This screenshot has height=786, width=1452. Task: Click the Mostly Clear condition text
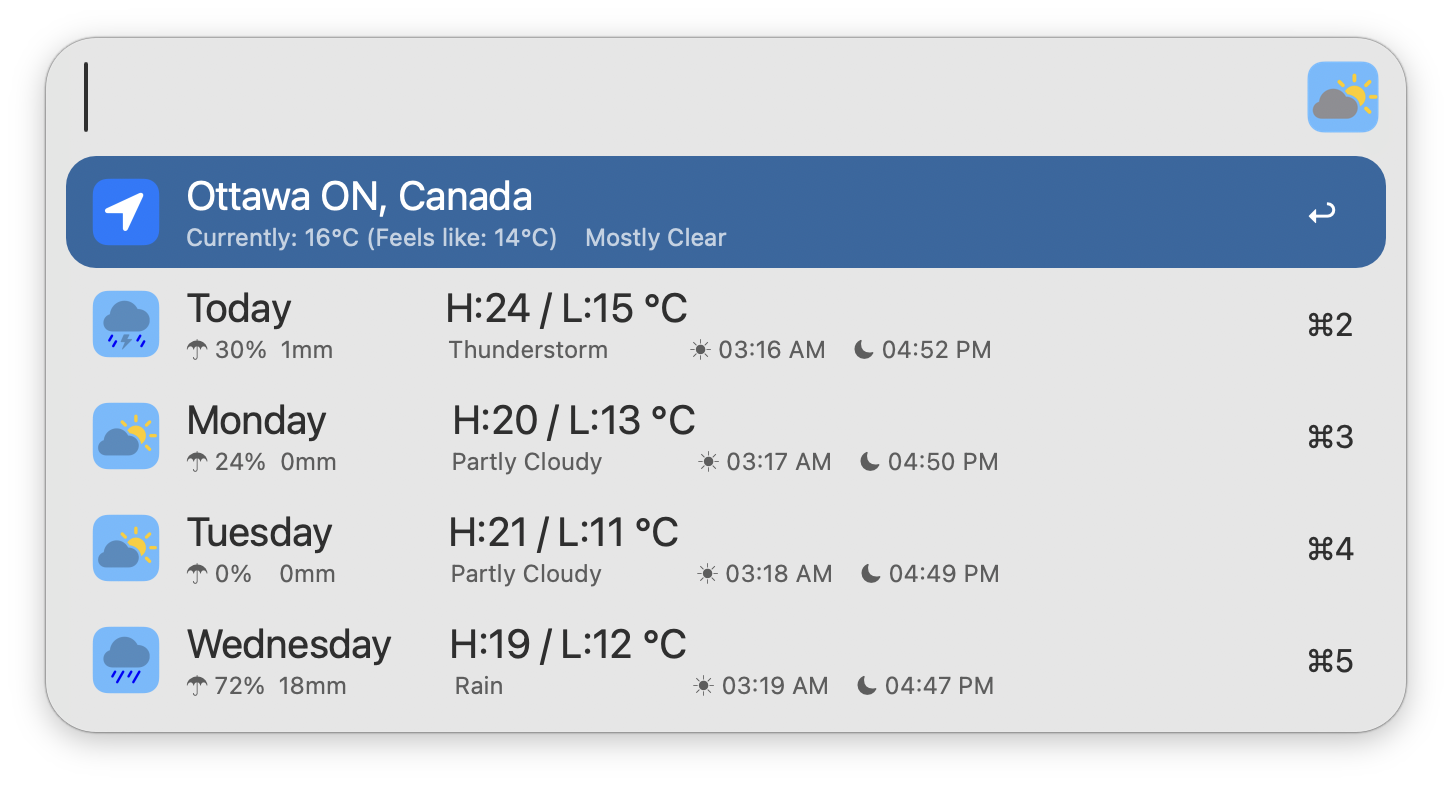655,238
